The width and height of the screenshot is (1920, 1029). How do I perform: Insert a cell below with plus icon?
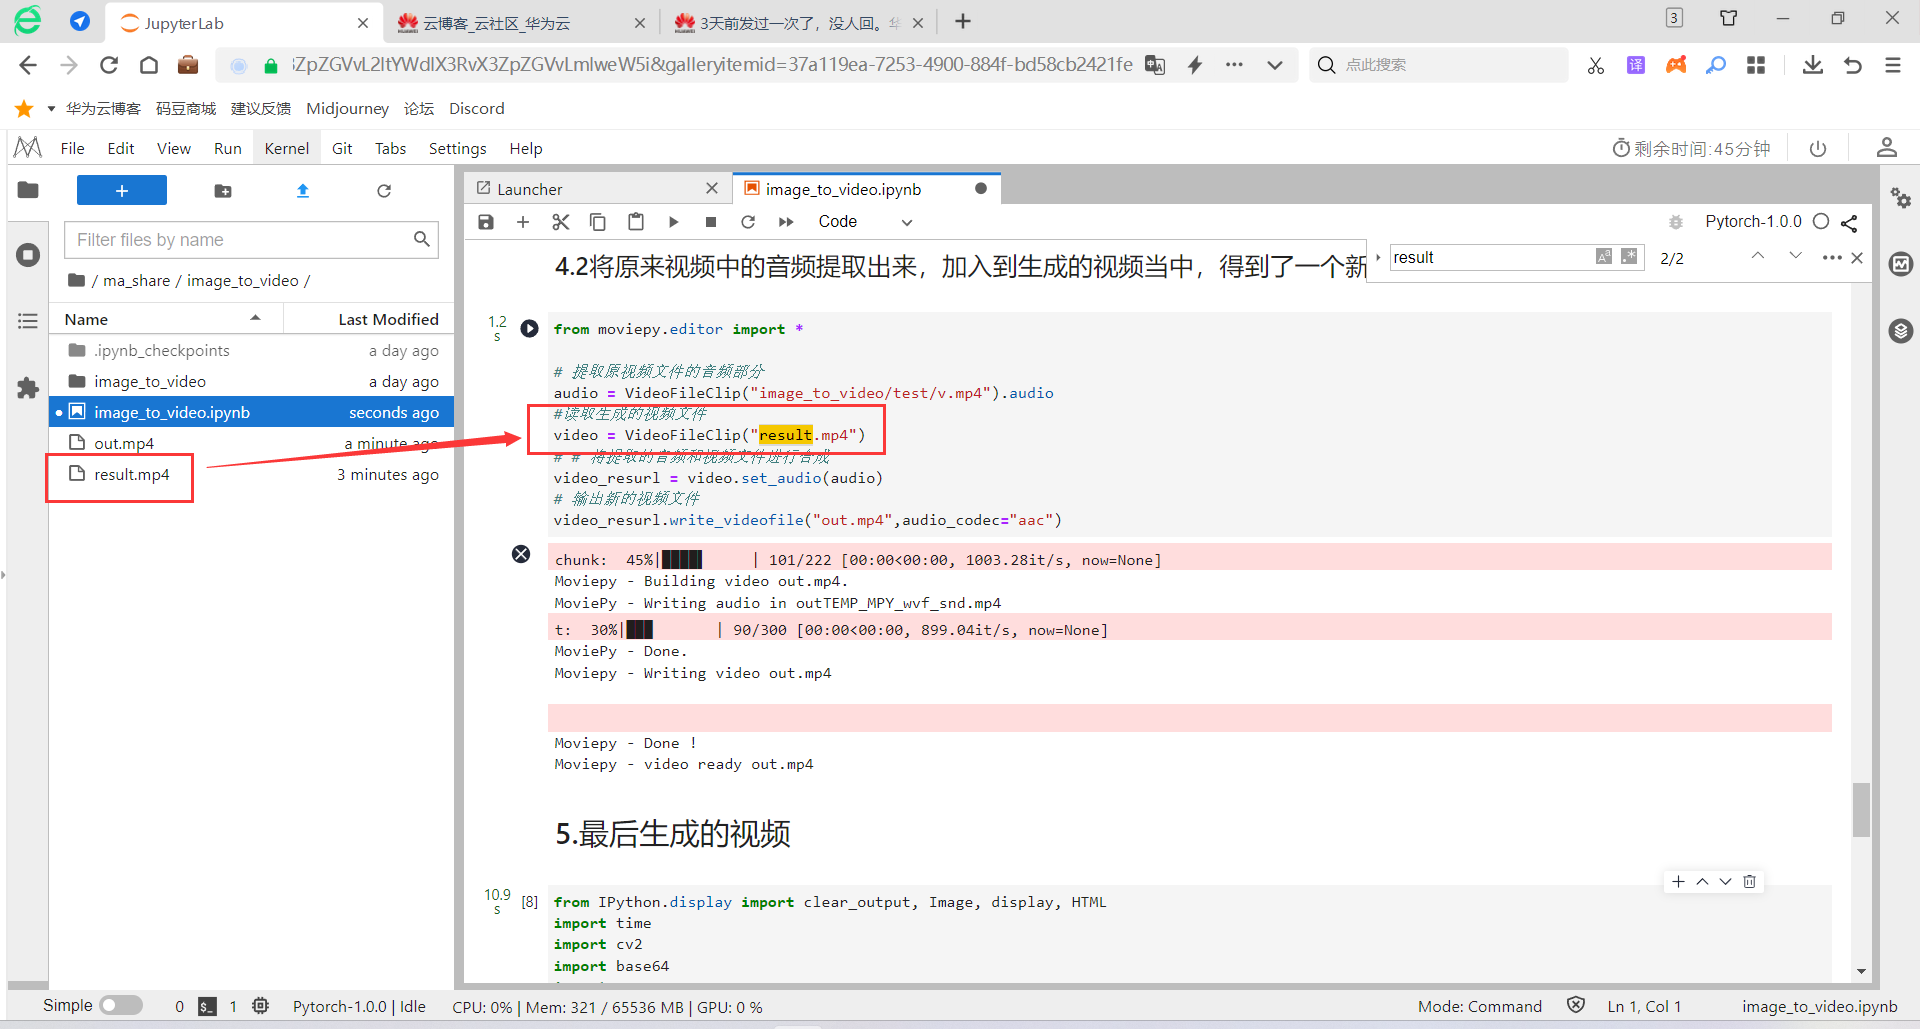click(523, 222)
